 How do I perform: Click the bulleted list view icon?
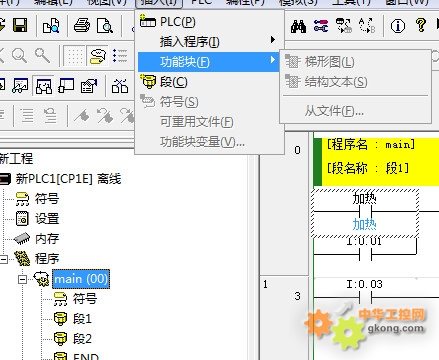point(120,56)
